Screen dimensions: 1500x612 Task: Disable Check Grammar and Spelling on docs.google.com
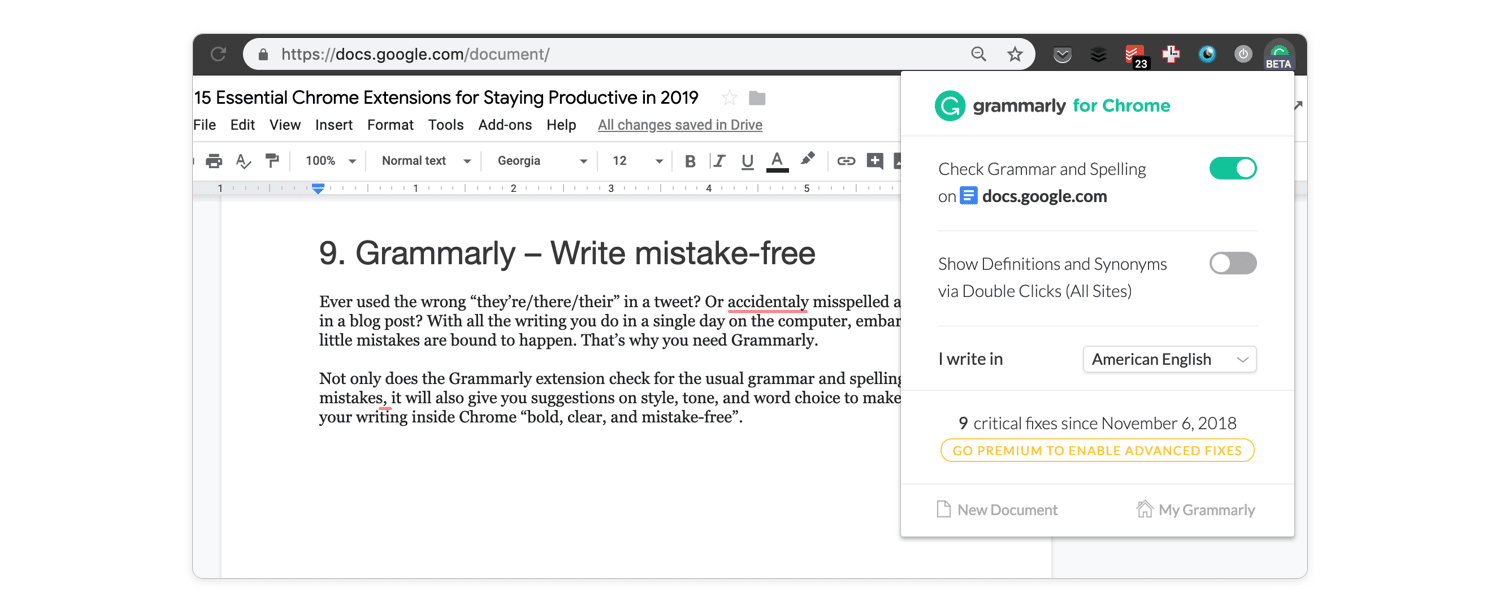tap(1233, 168)
